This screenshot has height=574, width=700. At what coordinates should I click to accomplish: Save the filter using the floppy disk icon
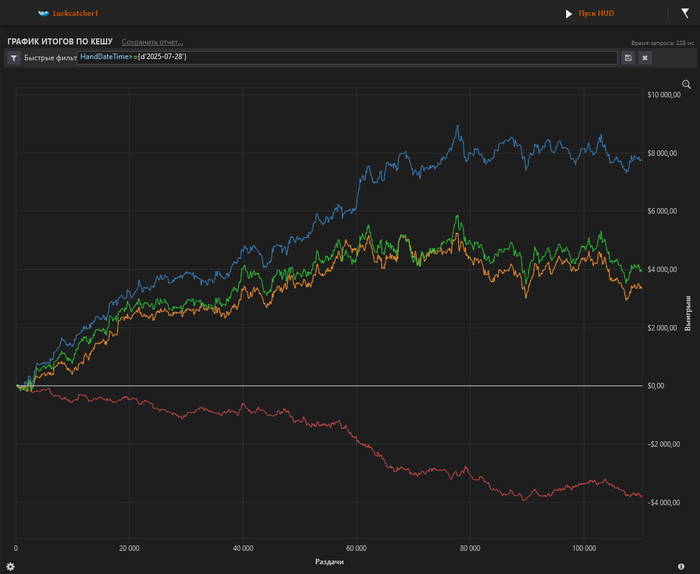627,58
